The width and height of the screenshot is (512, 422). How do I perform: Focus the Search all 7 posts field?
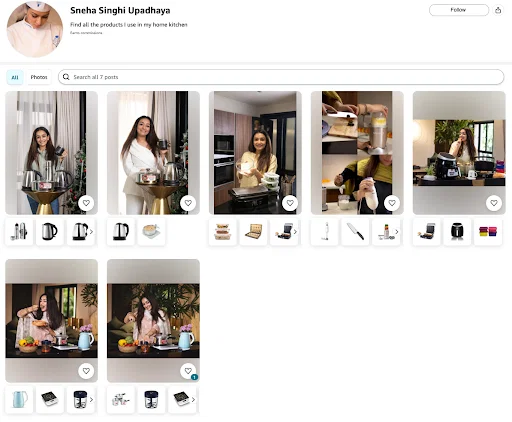tap(281, 77)
